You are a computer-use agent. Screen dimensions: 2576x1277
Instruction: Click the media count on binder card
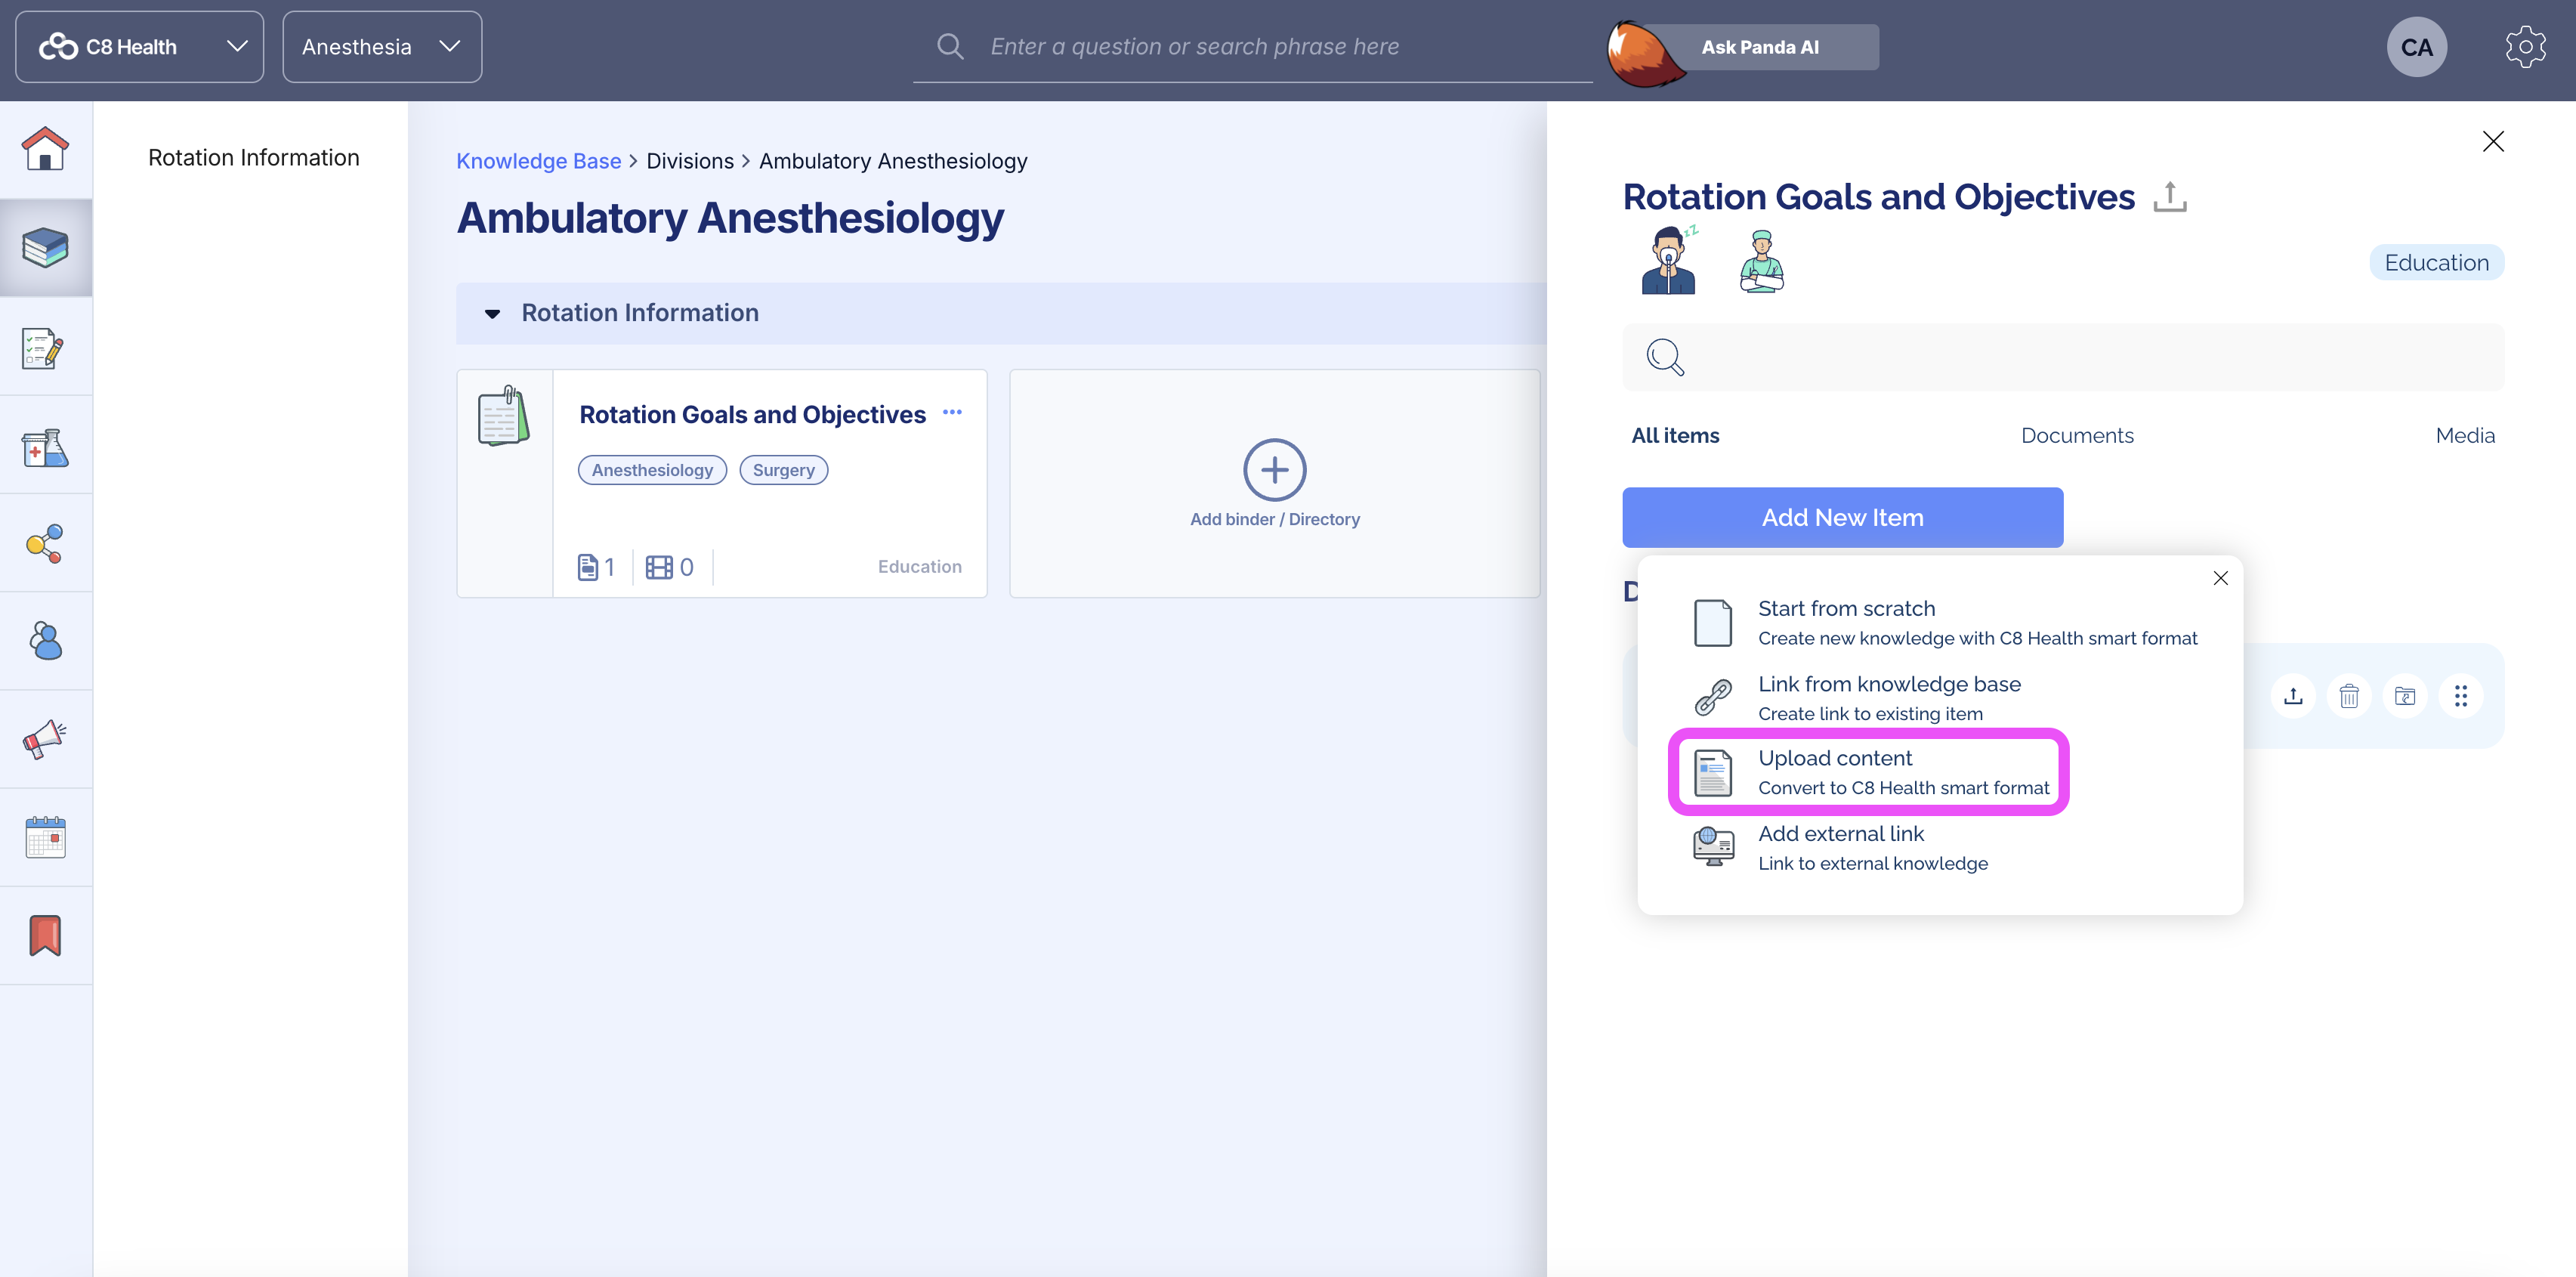coord(669,567)
